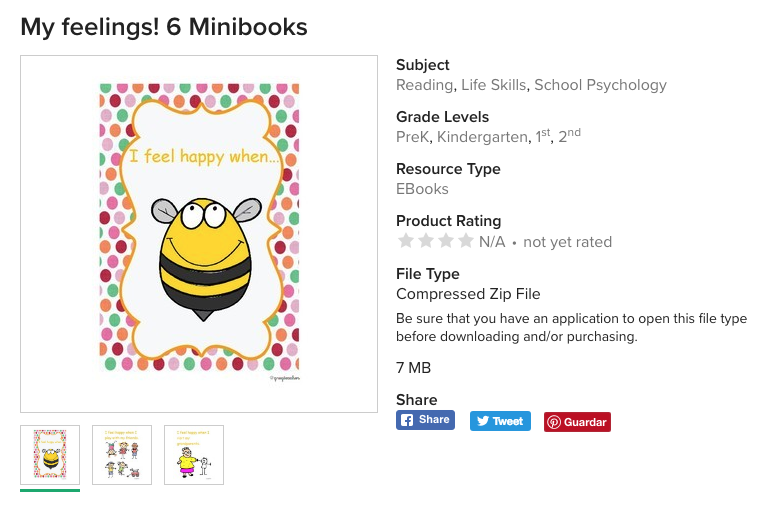The width and height of the screenshot is (764, 516).
Task: Click the second rating star
Action: [x=425, y=241]
